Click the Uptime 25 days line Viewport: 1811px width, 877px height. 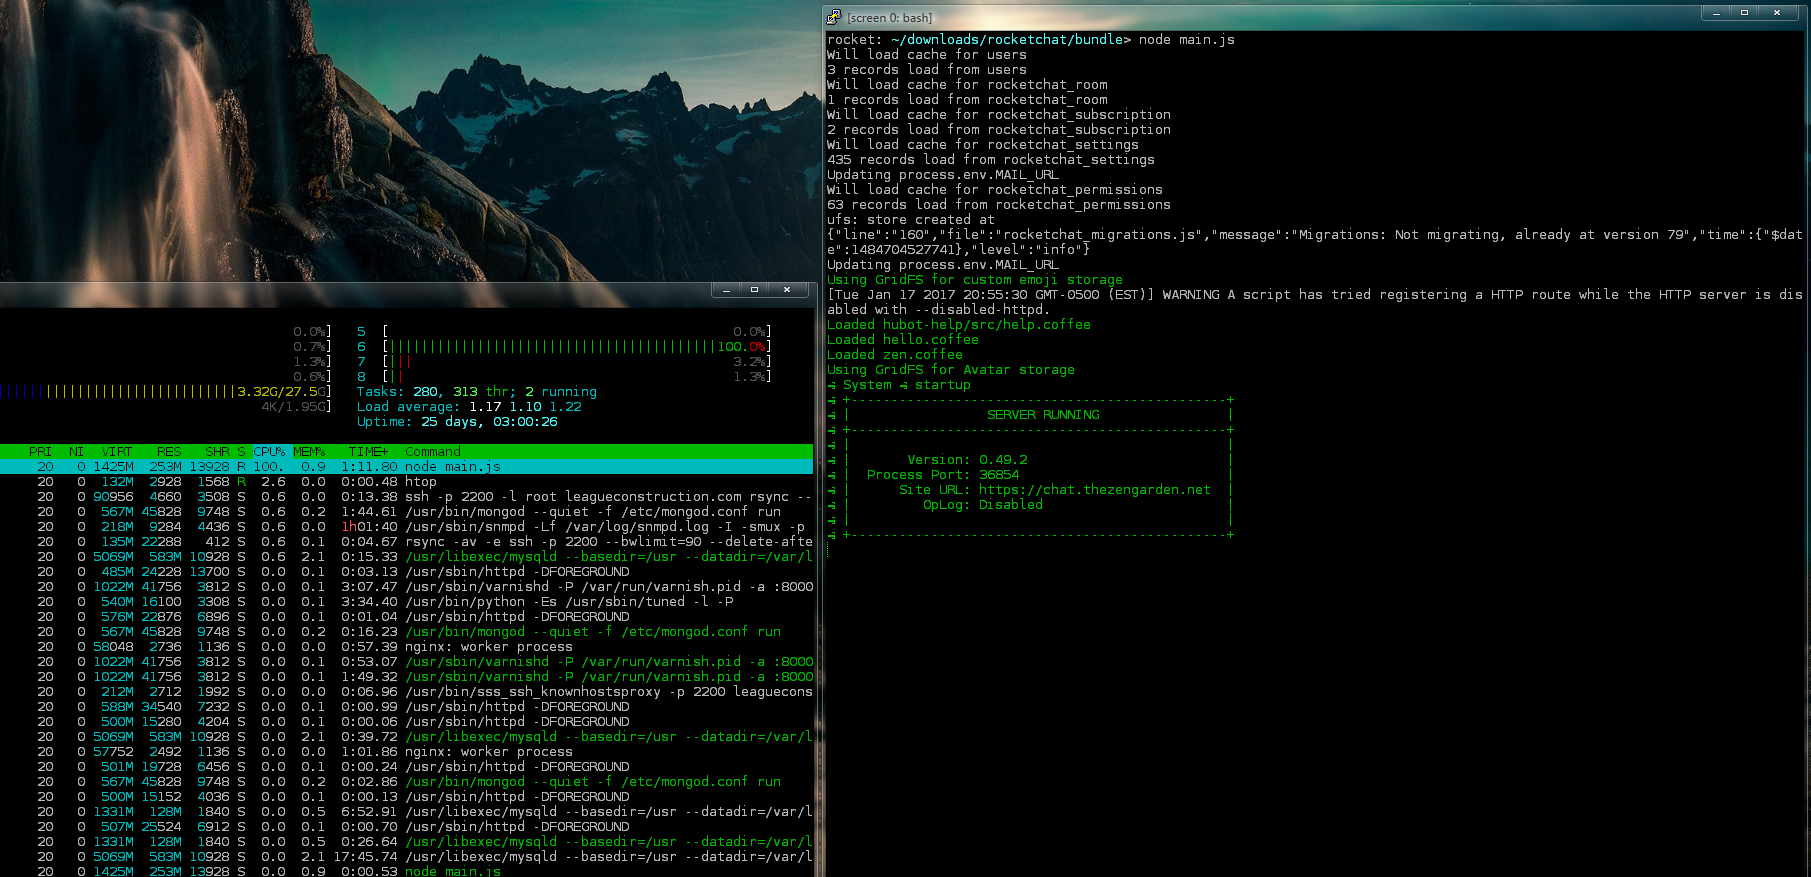(457, 422)
